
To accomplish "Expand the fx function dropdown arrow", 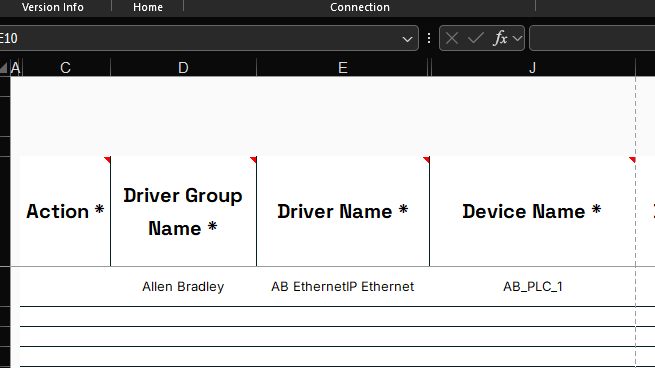I will tap(517, 38).
